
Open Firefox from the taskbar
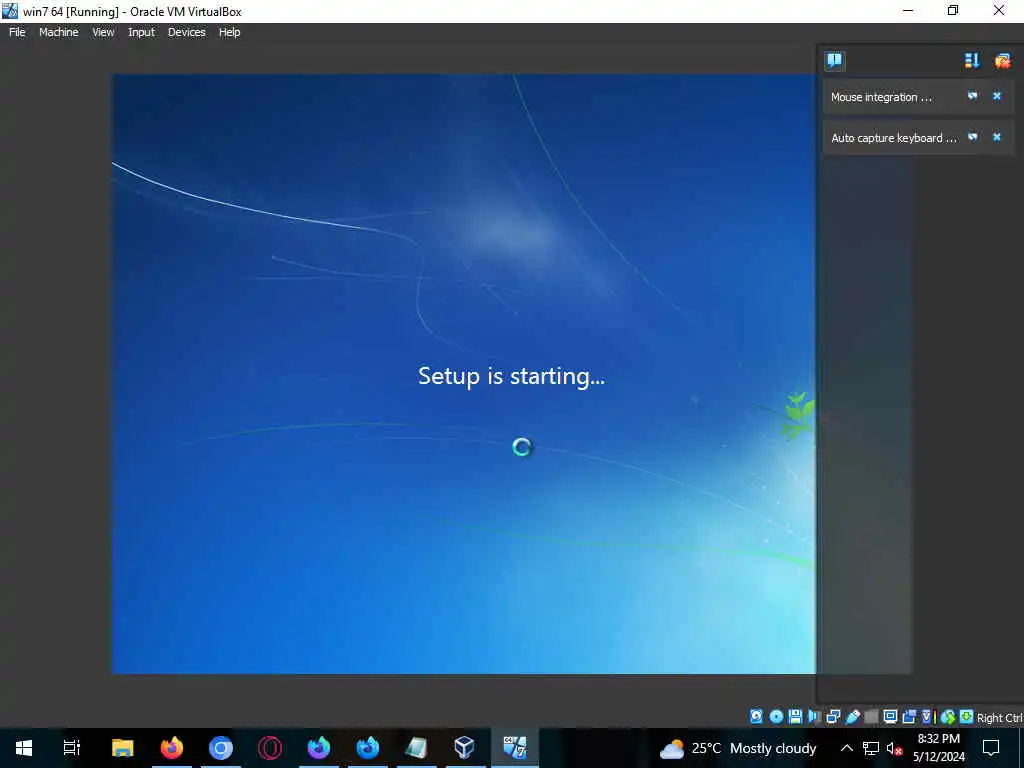pyautogui.click(x=172, y=748)
